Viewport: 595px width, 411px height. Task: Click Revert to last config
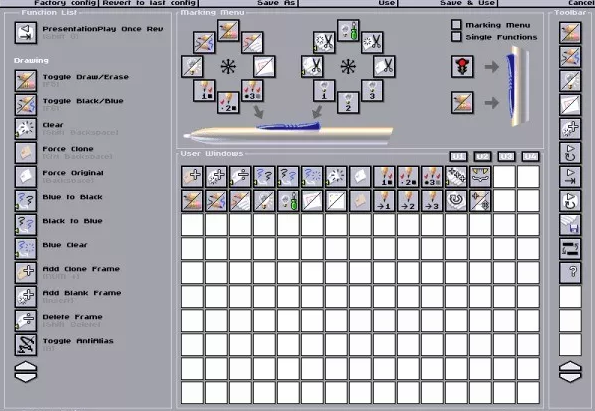point(149,3)
